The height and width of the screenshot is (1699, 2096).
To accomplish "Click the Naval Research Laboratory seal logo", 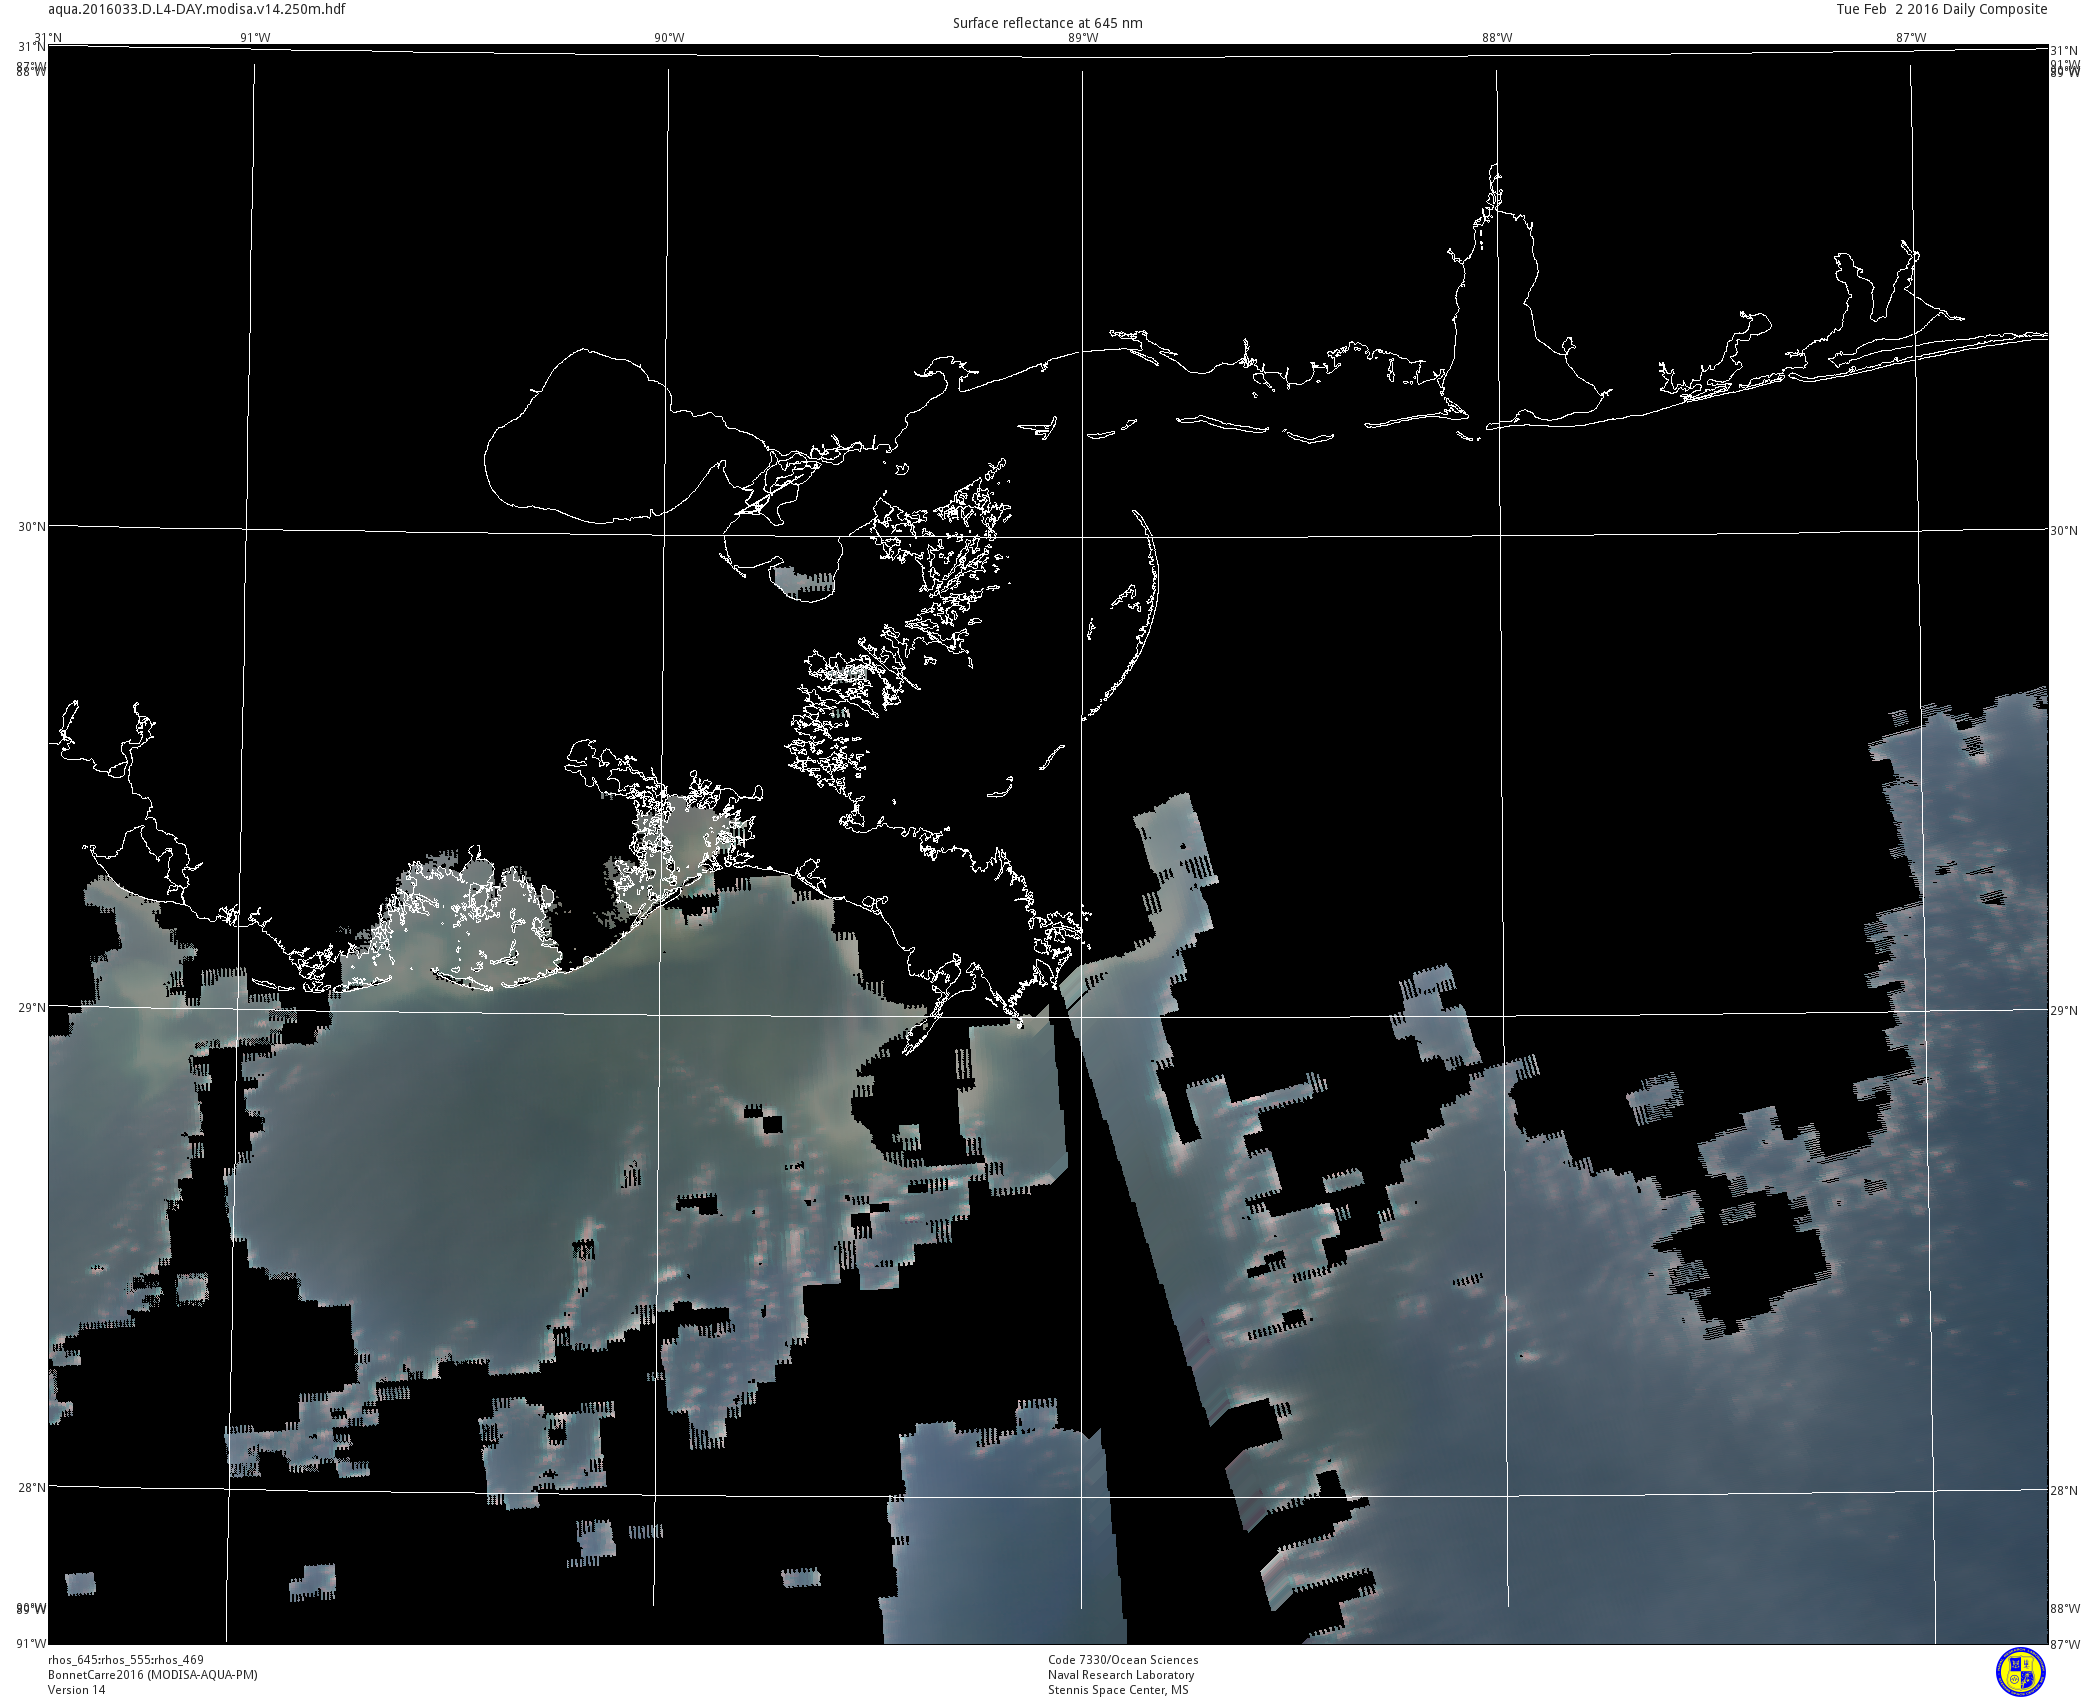I will click(2020, 1672).
